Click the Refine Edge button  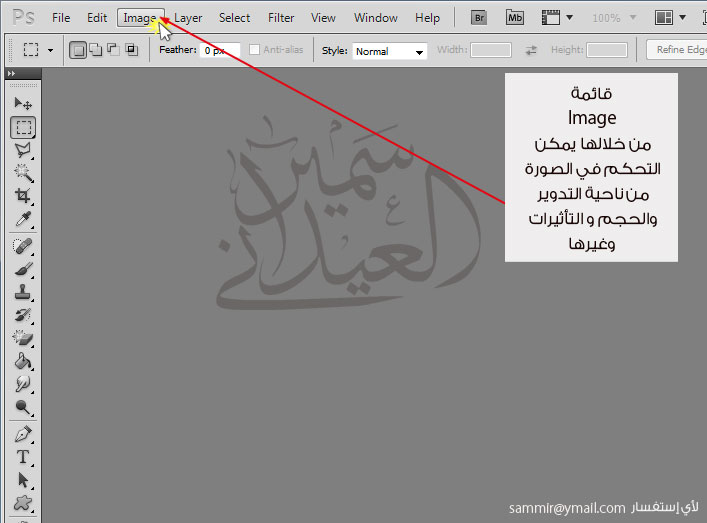[676, 50]
